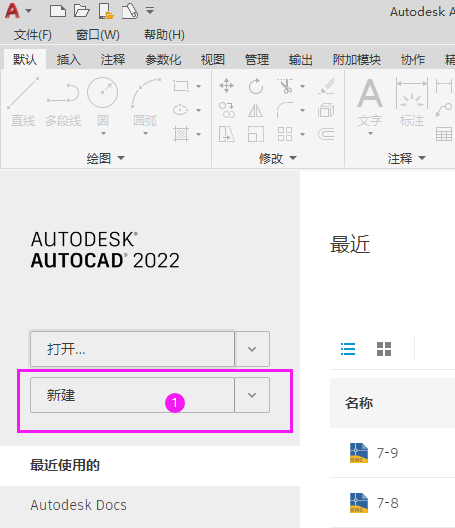Select the Array tool
This screenshot has width=455, height=528.
coord(285,134)
